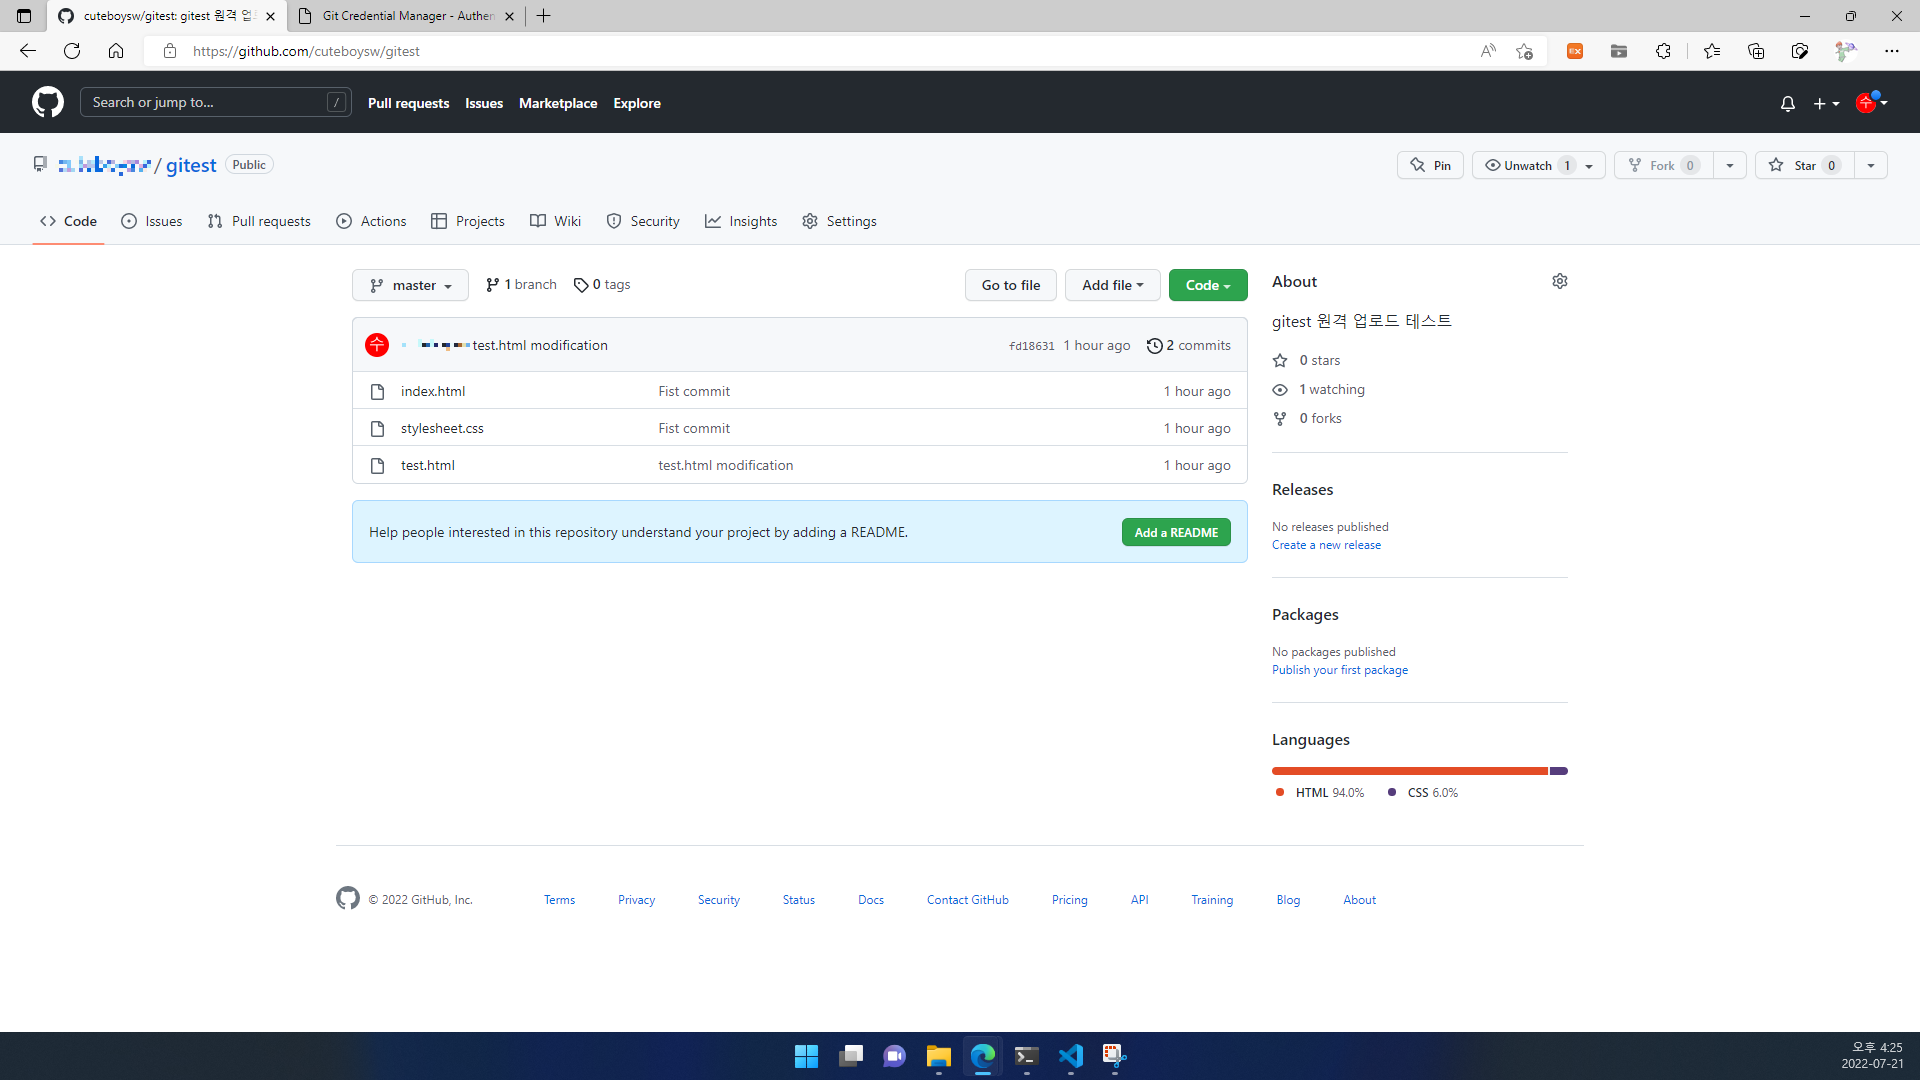Click Create a new release link
The image size is (1920, 1080).
1326,545
